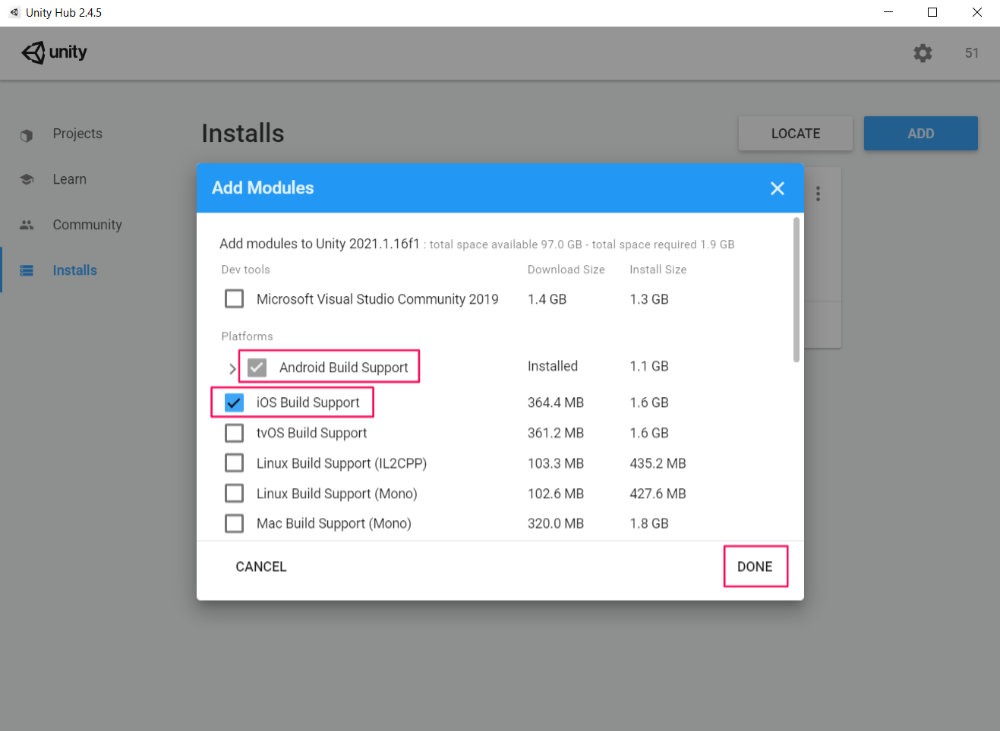The width and height of the screenshot is (1000, 731).
Task: Click the 'Installs' page heading
Action: click(x=243, y=133)
